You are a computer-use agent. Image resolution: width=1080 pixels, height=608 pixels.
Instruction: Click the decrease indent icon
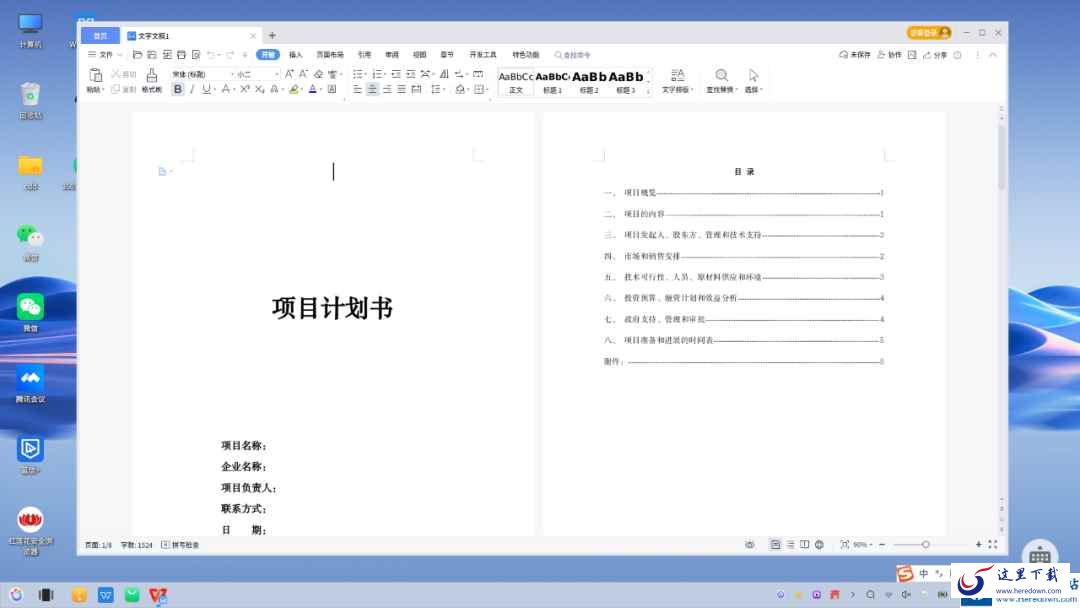[x=396, y=74]
